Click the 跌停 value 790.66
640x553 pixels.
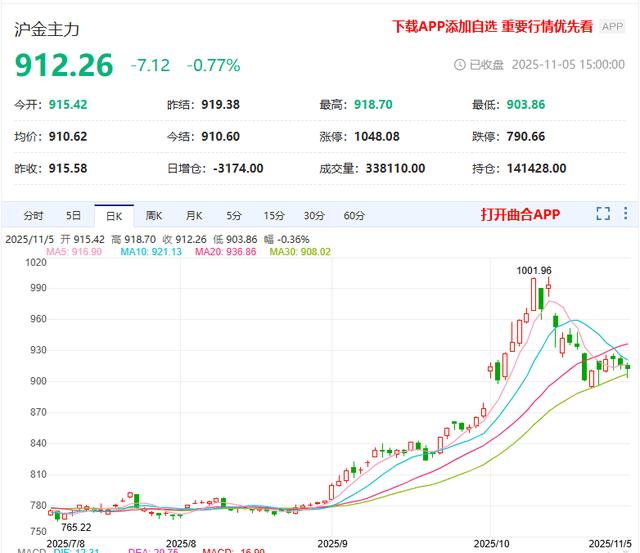(x=526, y=137)
